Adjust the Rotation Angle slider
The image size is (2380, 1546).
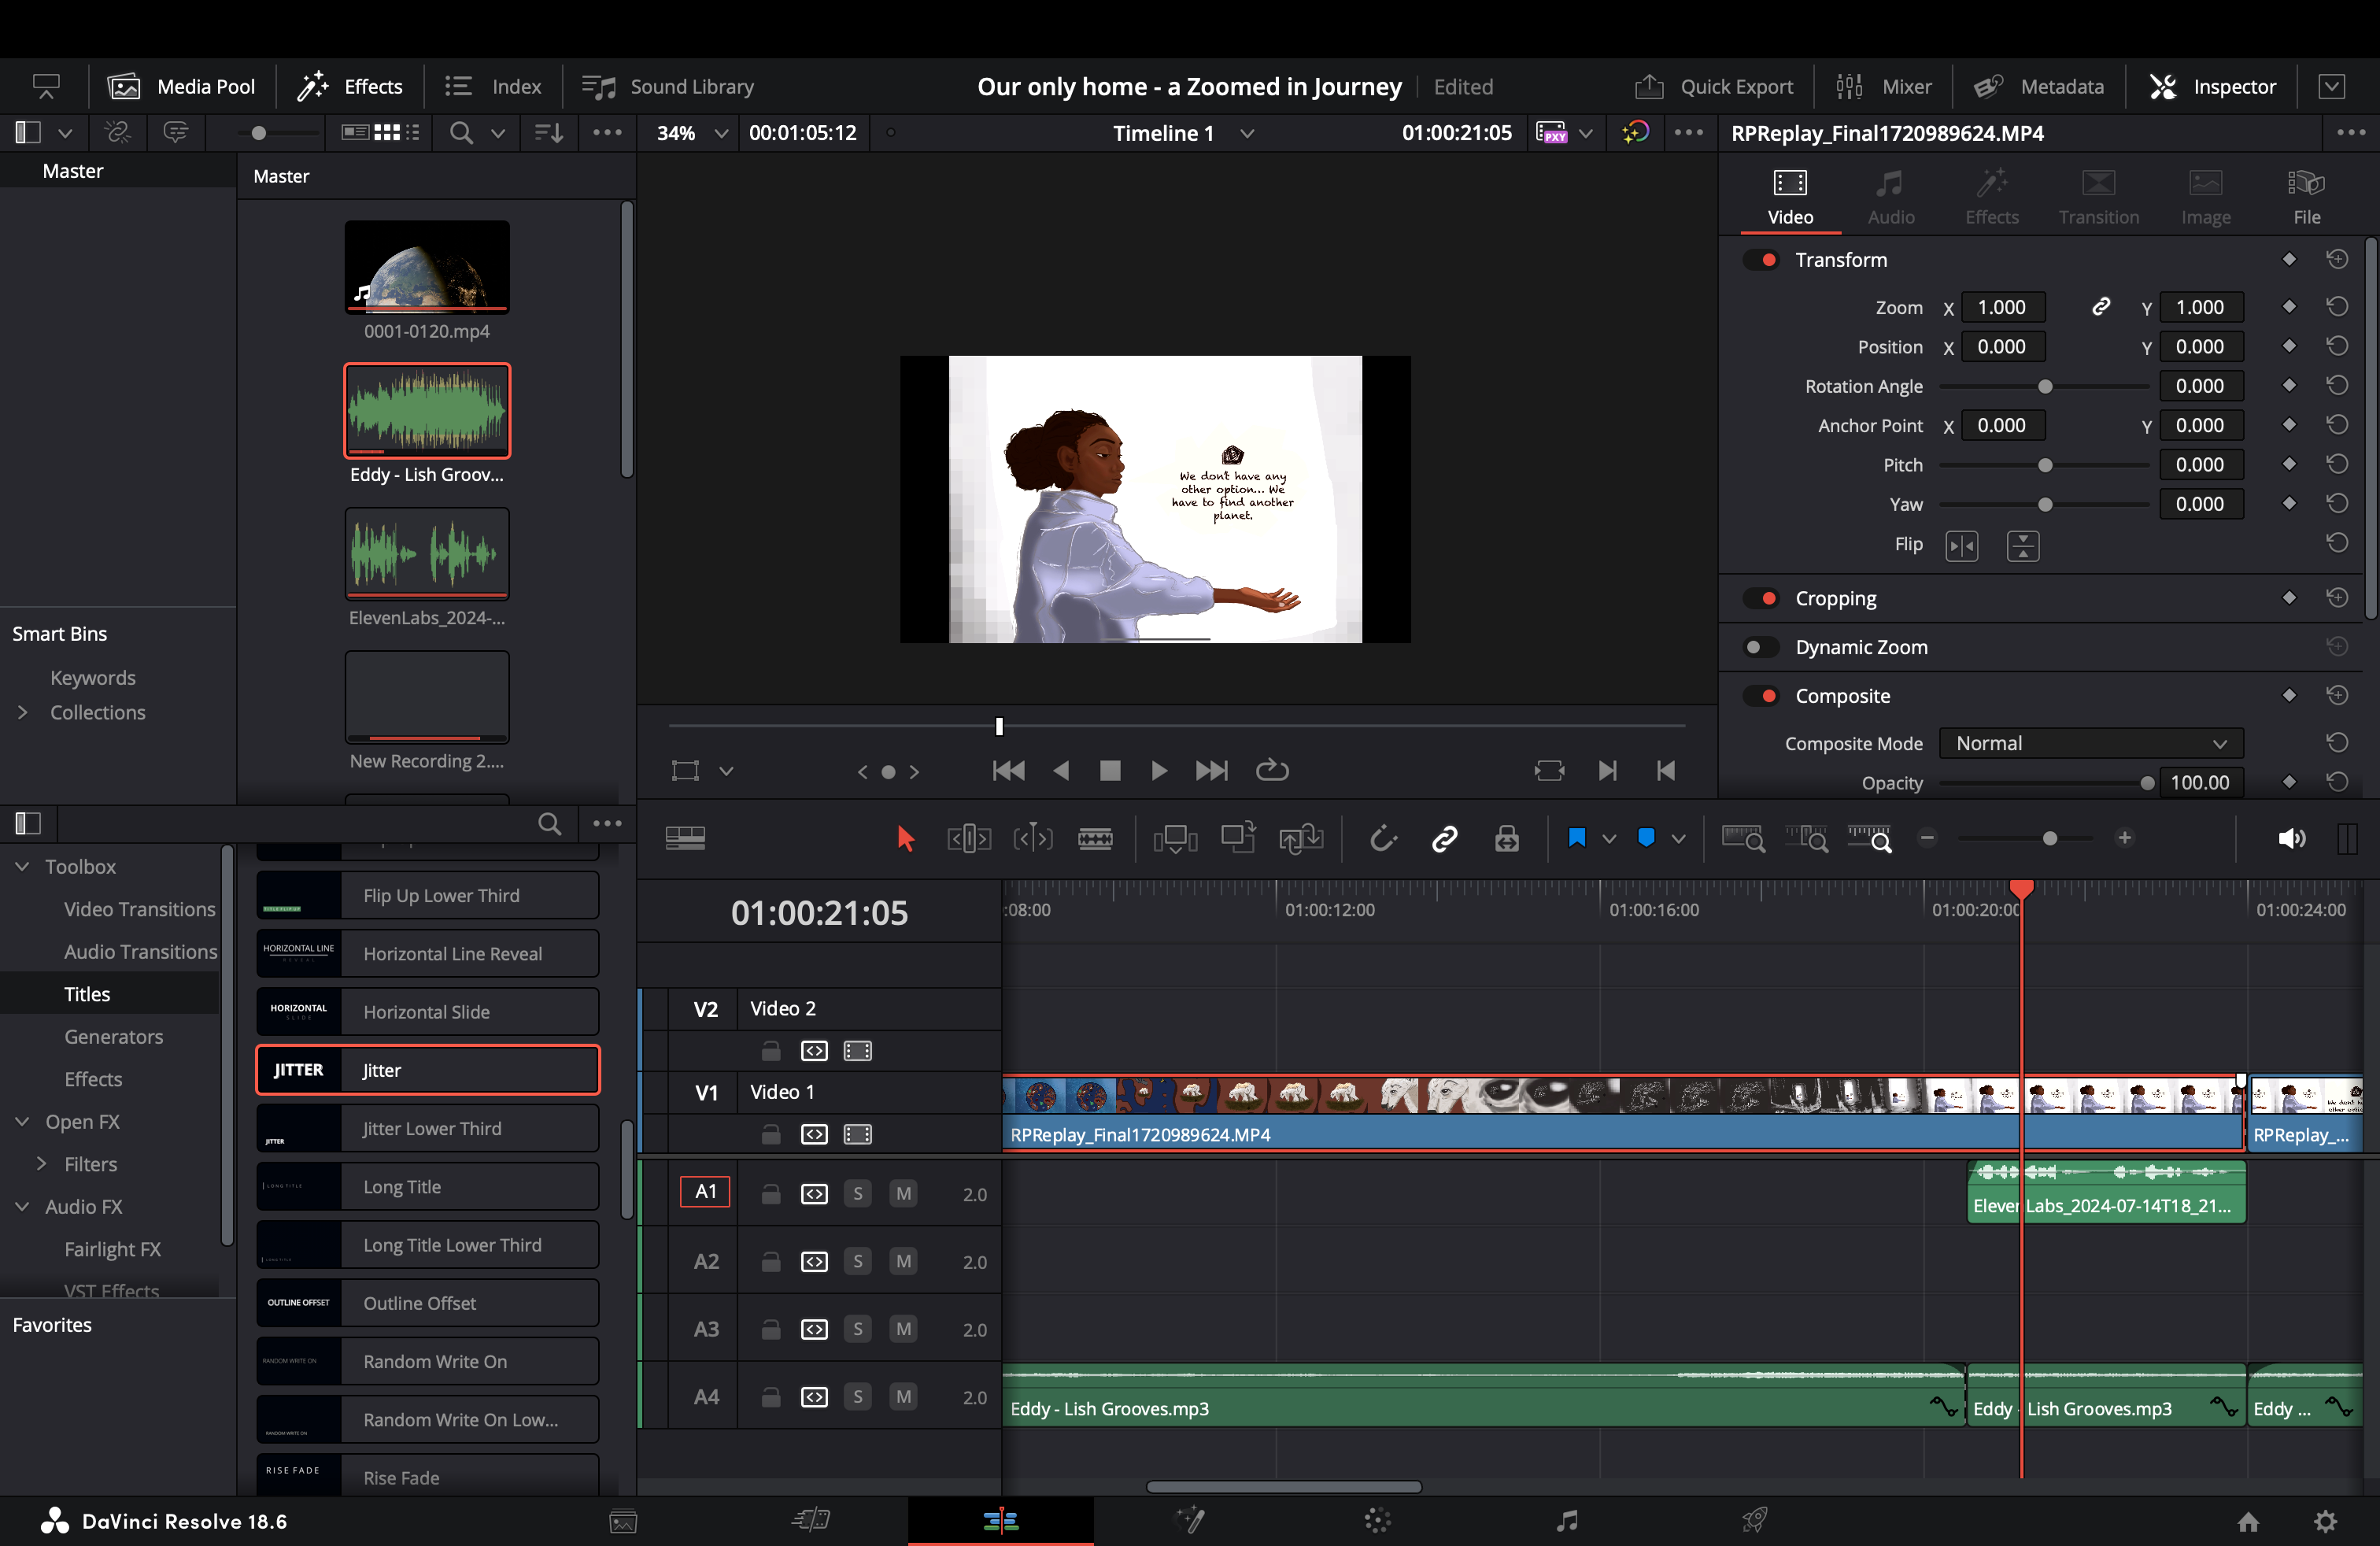point(2044,386)
